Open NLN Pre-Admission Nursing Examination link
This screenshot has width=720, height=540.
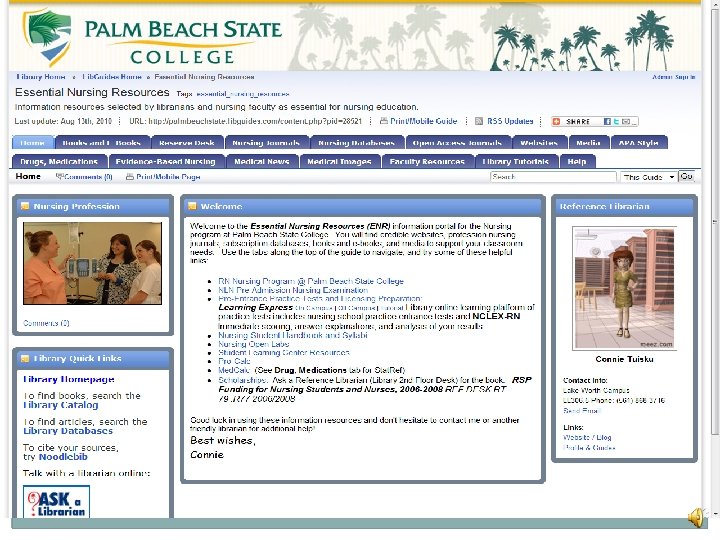[x=293, y=290]
